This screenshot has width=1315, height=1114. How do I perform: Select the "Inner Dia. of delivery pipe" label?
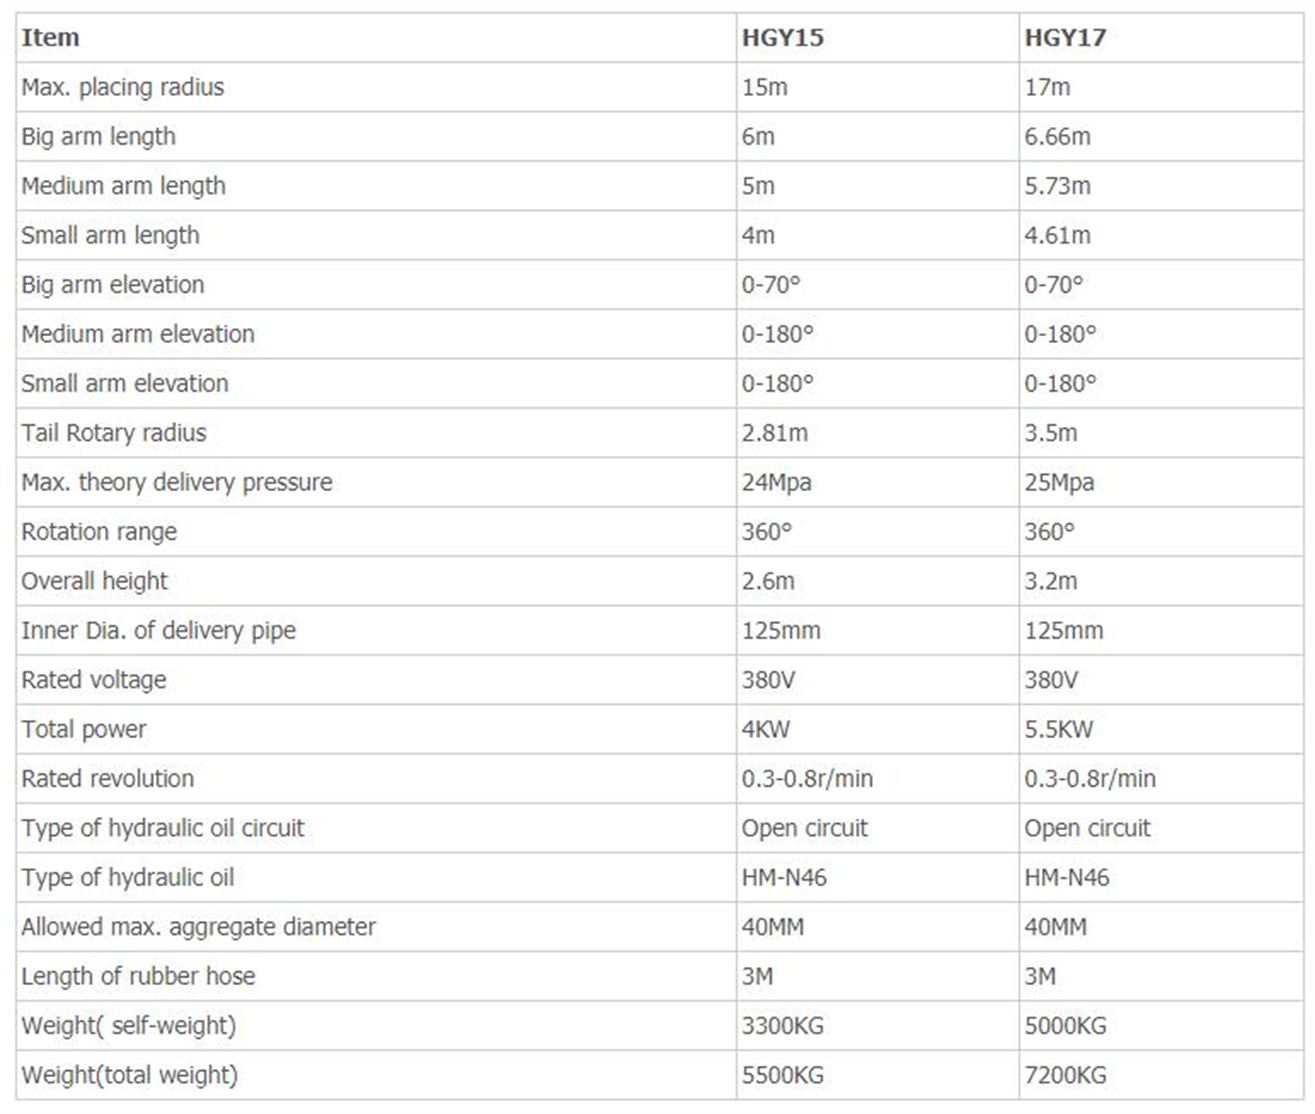159,631
